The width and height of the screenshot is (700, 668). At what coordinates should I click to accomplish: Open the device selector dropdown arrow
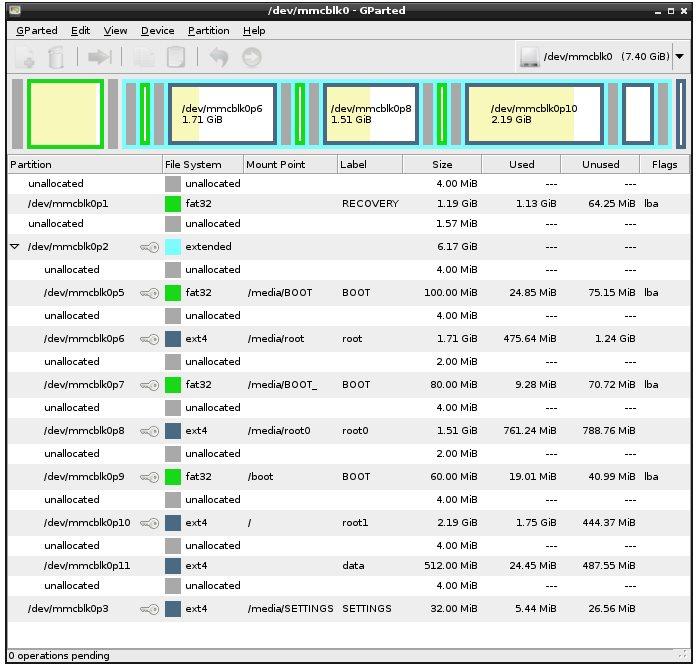[x=680, y=57]
